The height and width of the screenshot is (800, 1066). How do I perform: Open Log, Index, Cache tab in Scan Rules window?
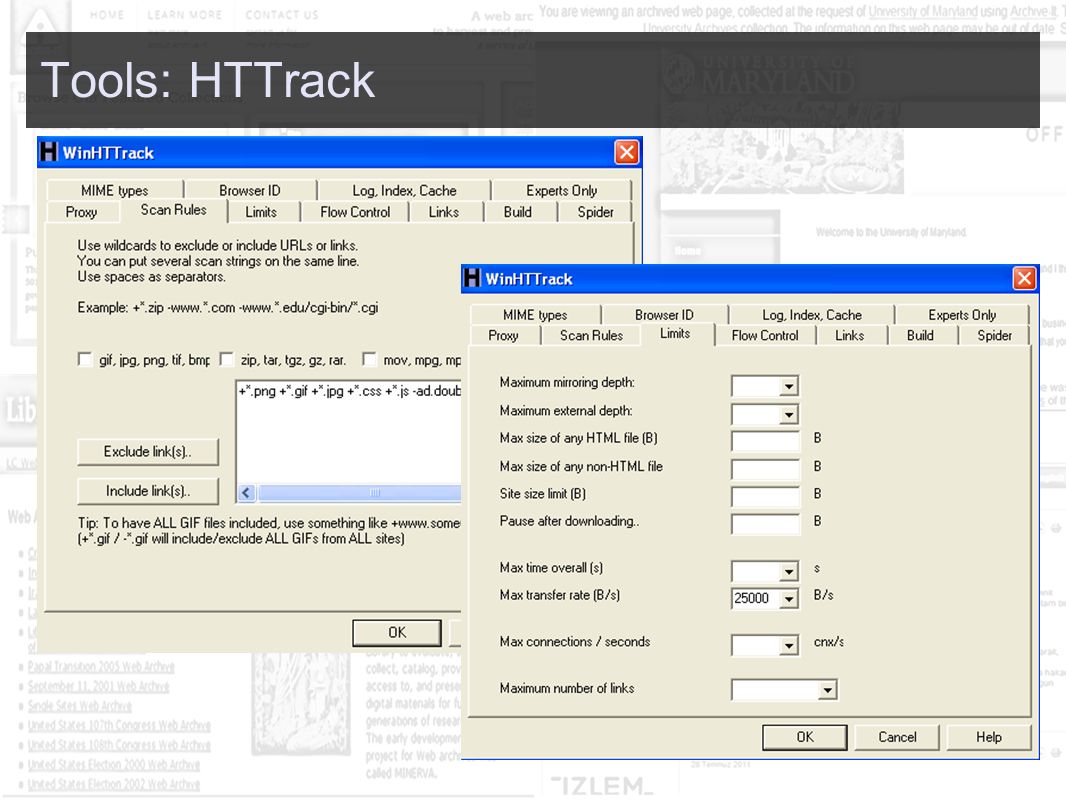tap(405, 190)
